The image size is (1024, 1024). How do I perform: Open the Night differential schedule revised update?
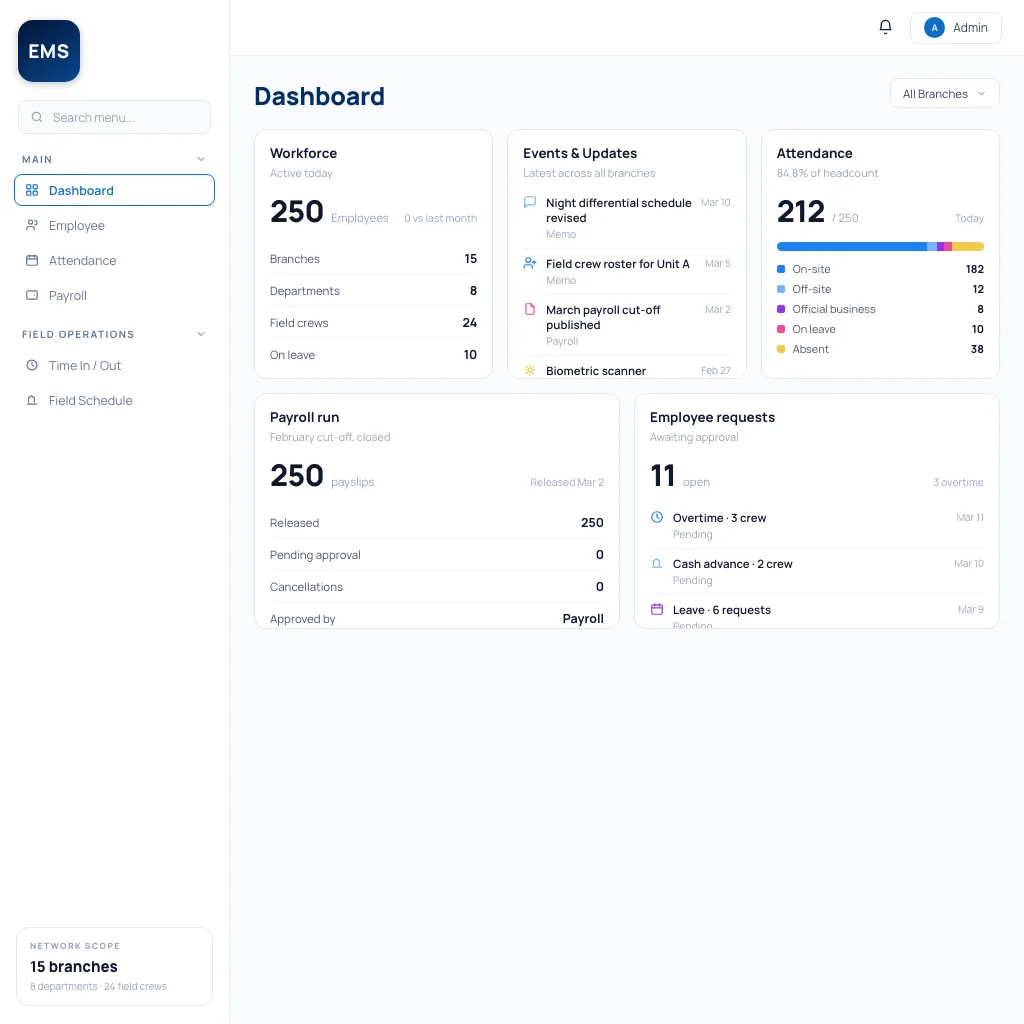click(x=626, y=218)
